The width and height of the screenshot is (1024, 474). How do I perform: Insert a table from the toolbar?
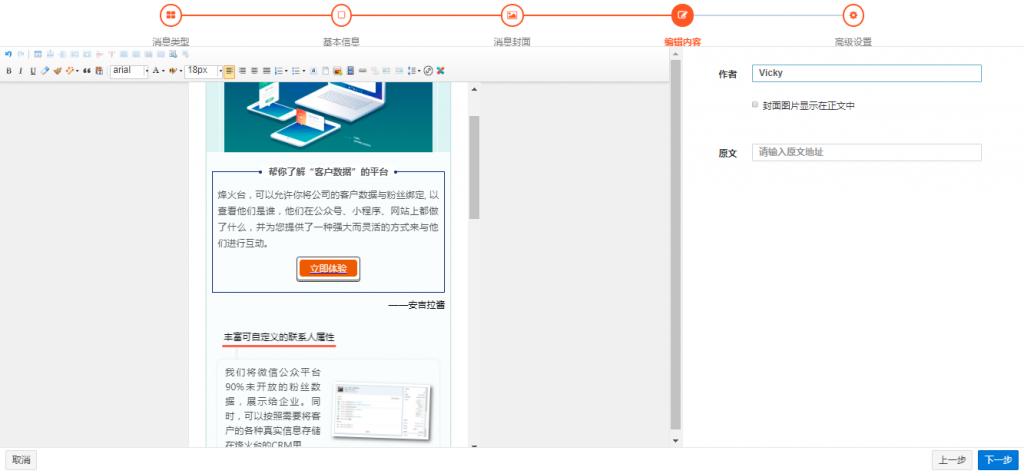[x=38, y=54]
